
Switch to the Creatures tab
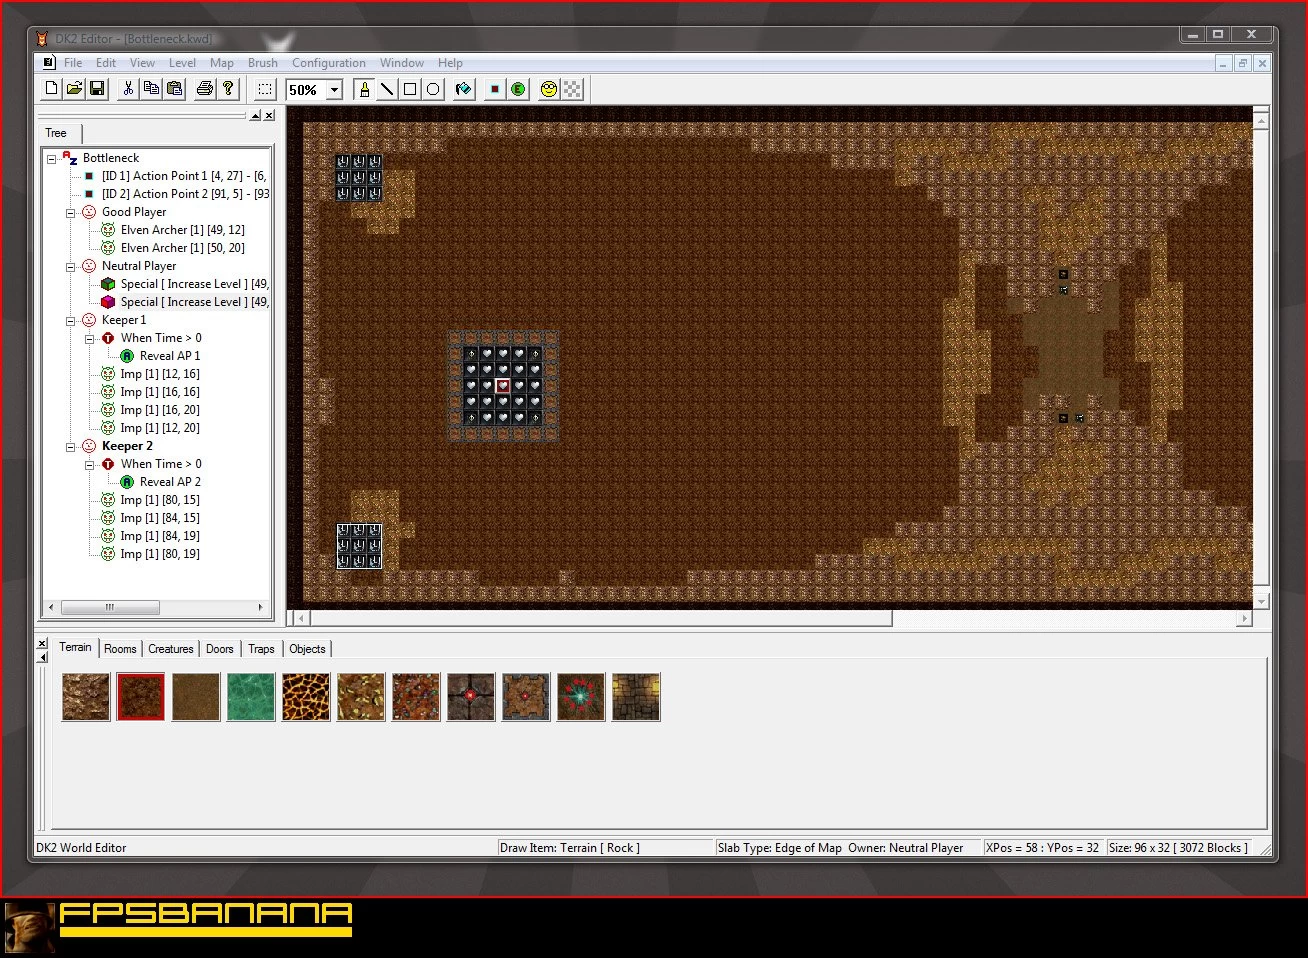(170, 649)
